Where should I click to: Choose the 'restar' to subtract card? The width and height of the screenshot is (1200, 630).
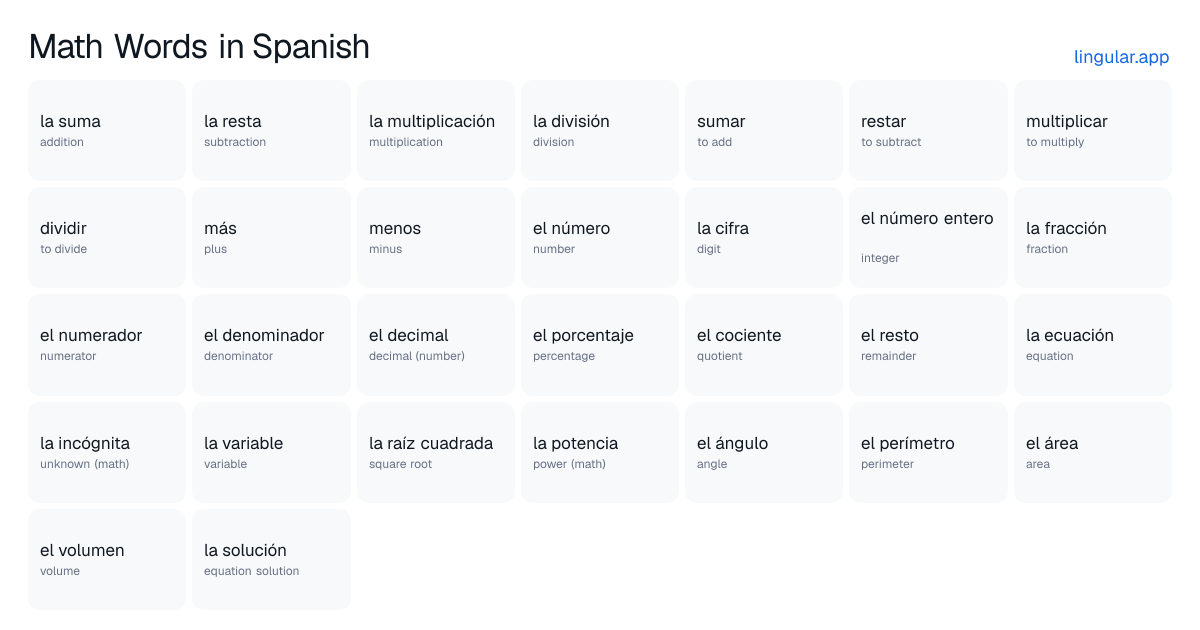click(928, 130)
